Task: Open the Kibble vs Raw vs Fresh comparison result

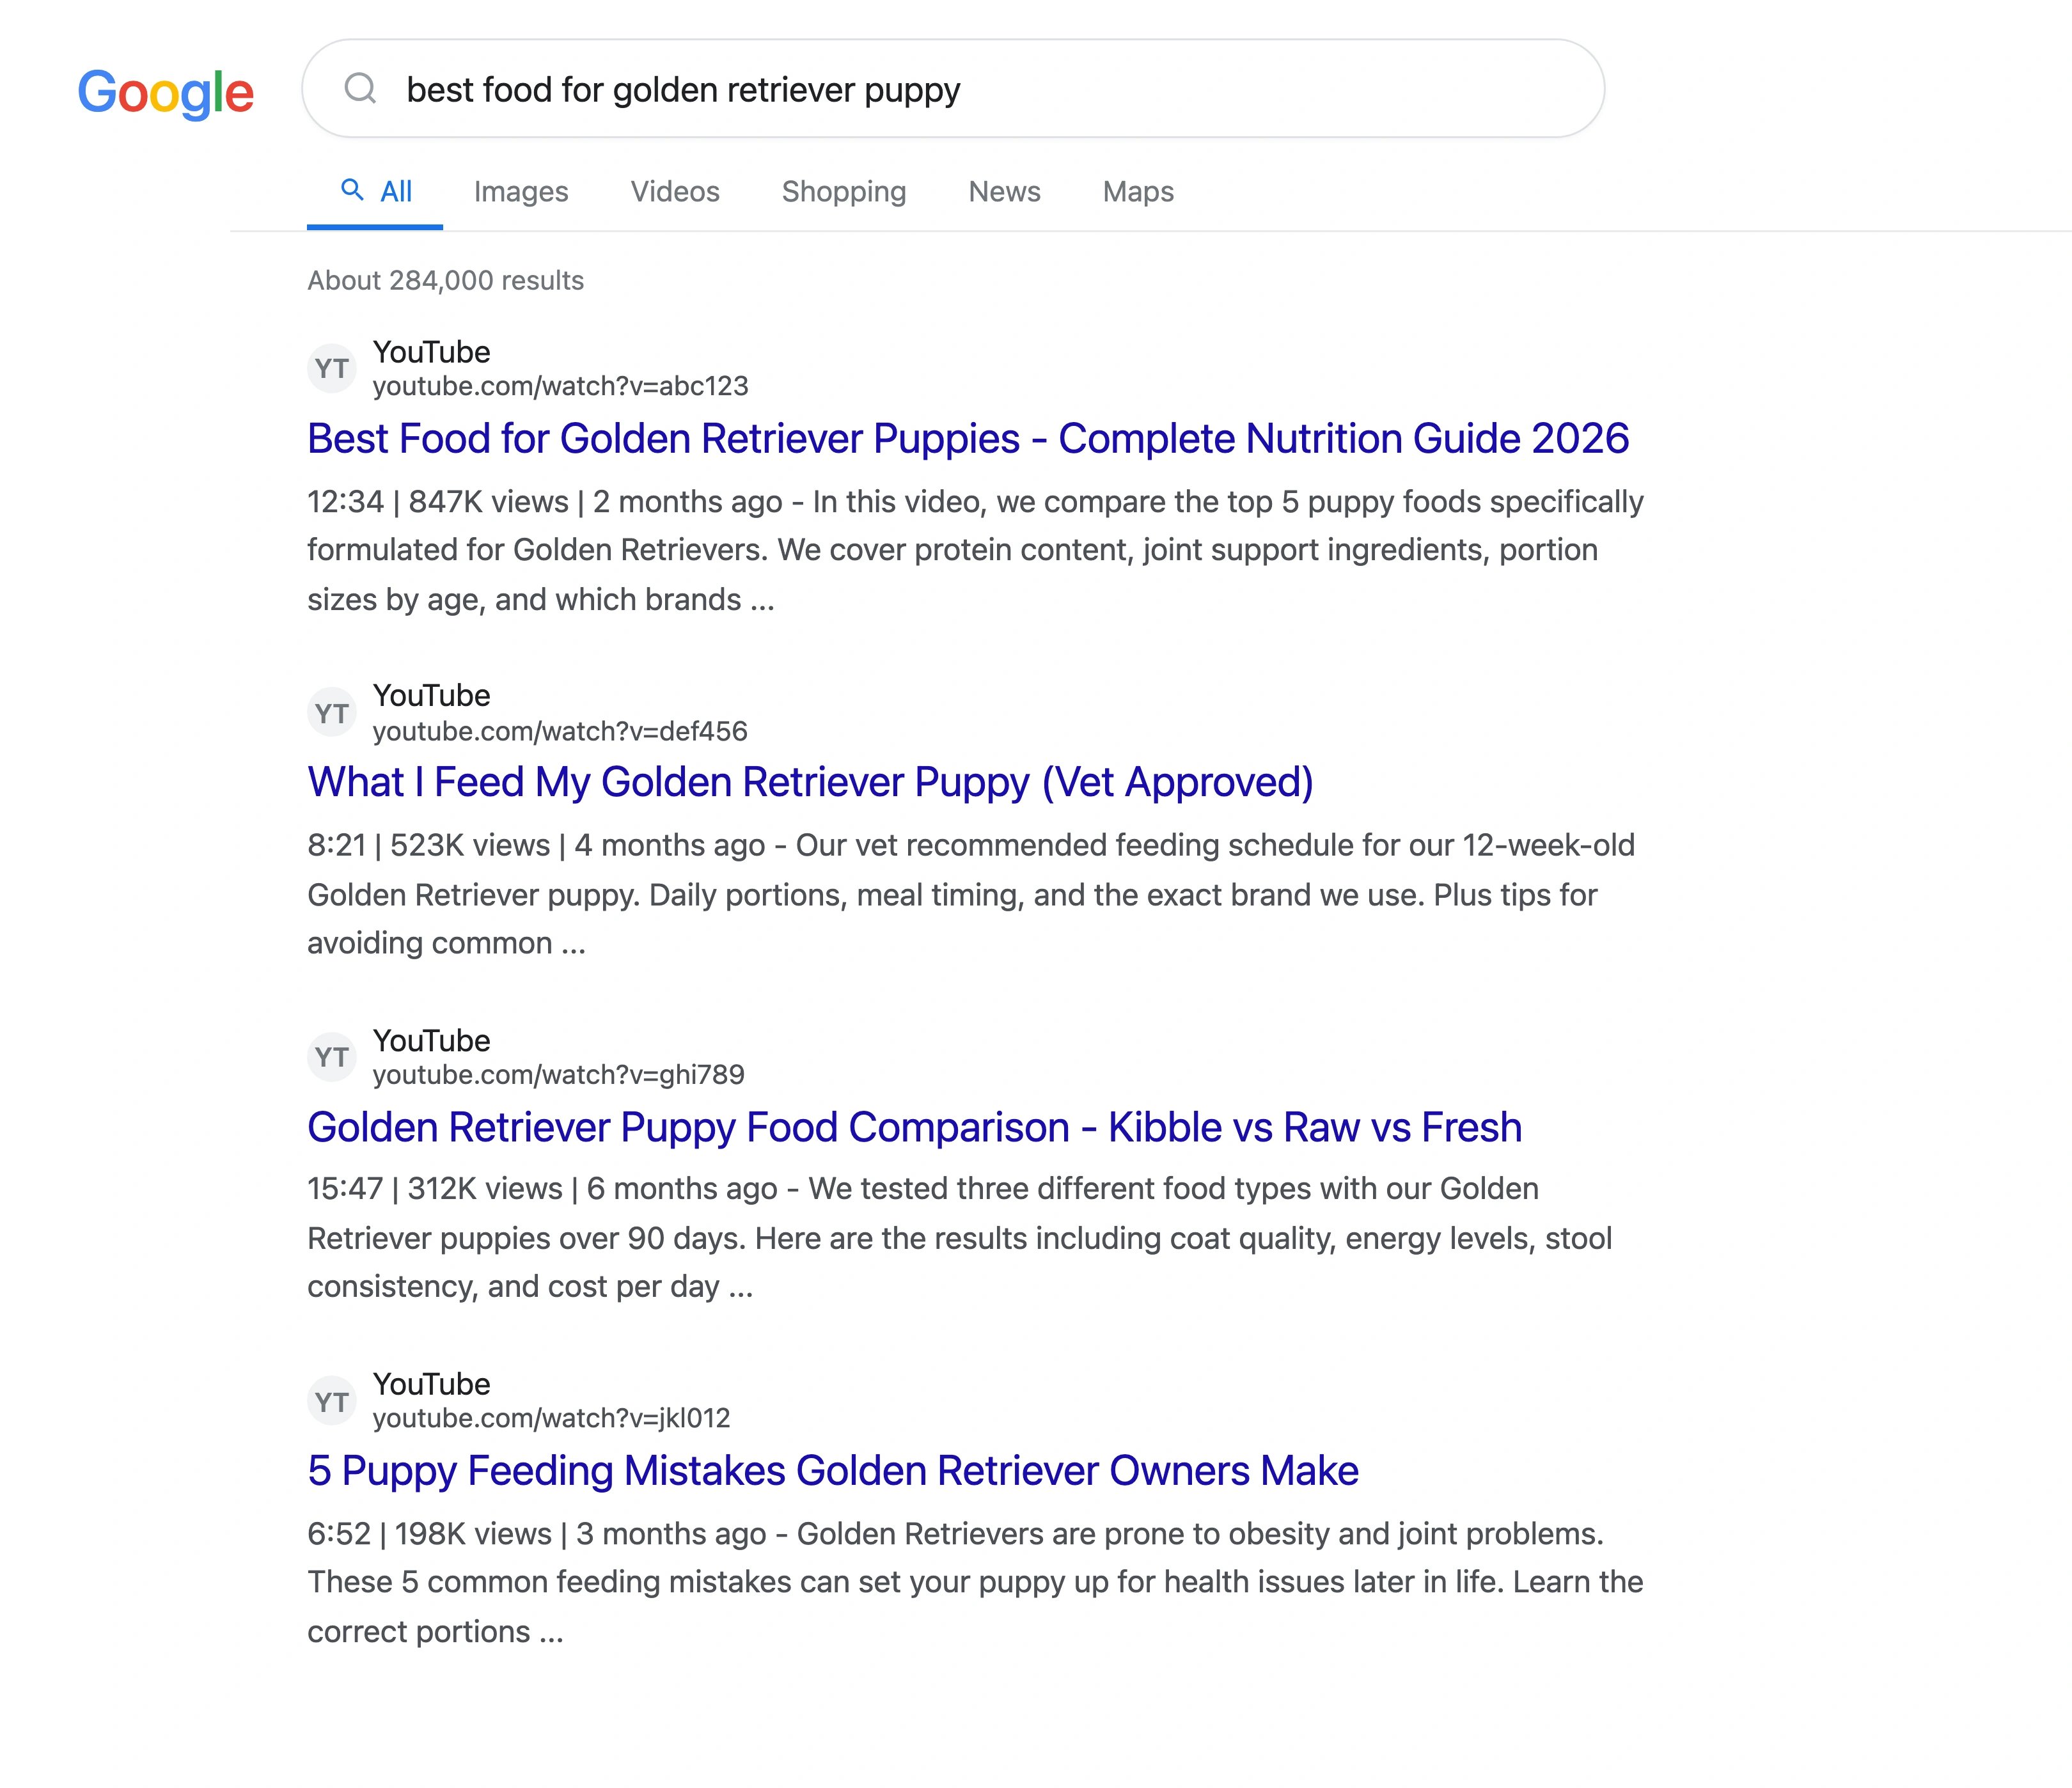Action: point(914,1127)
